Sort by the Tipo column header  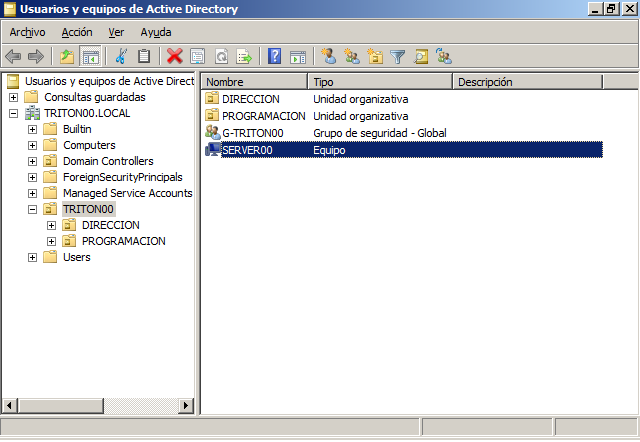click(380, 82)
